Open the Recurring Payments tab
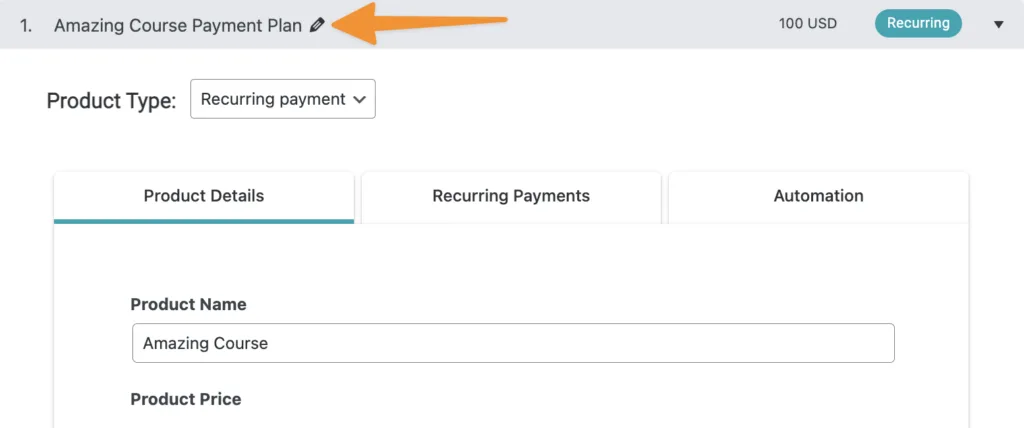The height and width of the screenshot is (428, 1024). [x=511, y=196]
